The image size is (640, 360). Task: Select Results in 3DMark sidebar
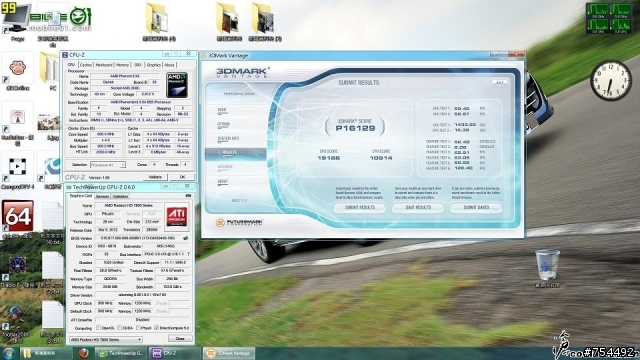236,153
